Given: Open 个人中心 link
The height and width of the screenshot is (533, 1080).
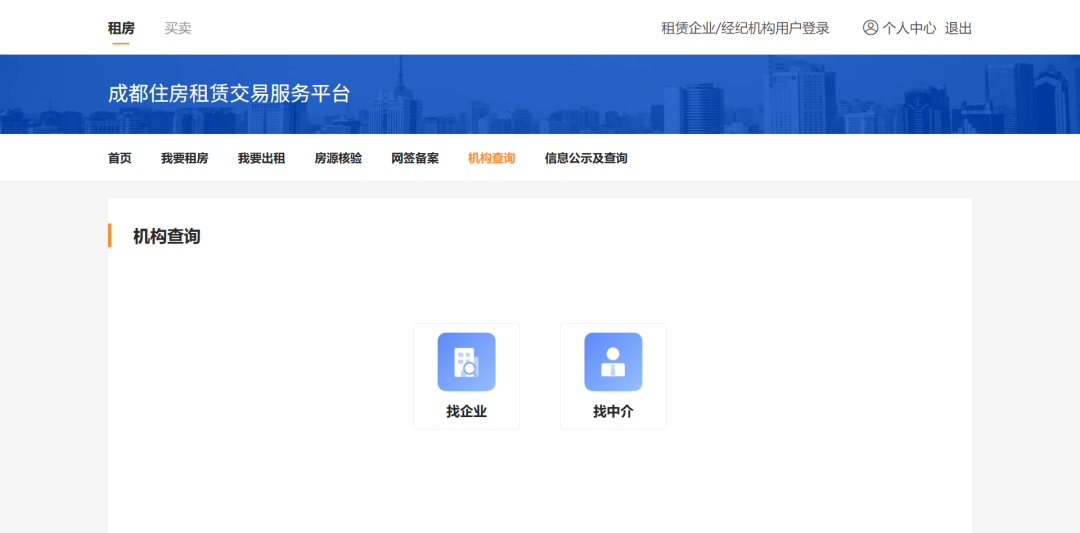Looking at the screenshot, I should point(909,28).
